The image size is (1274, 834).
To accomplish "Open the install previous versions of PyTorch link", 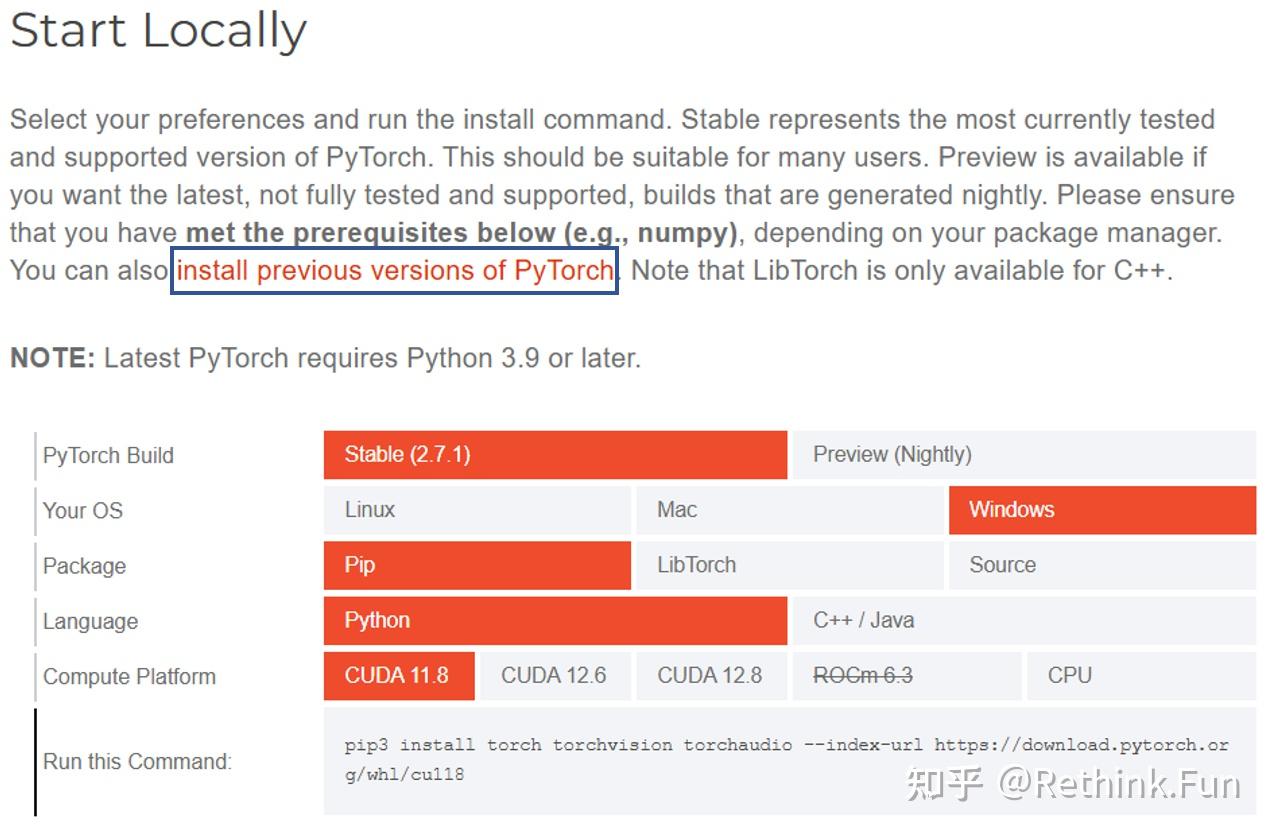I will click(394, 270).
